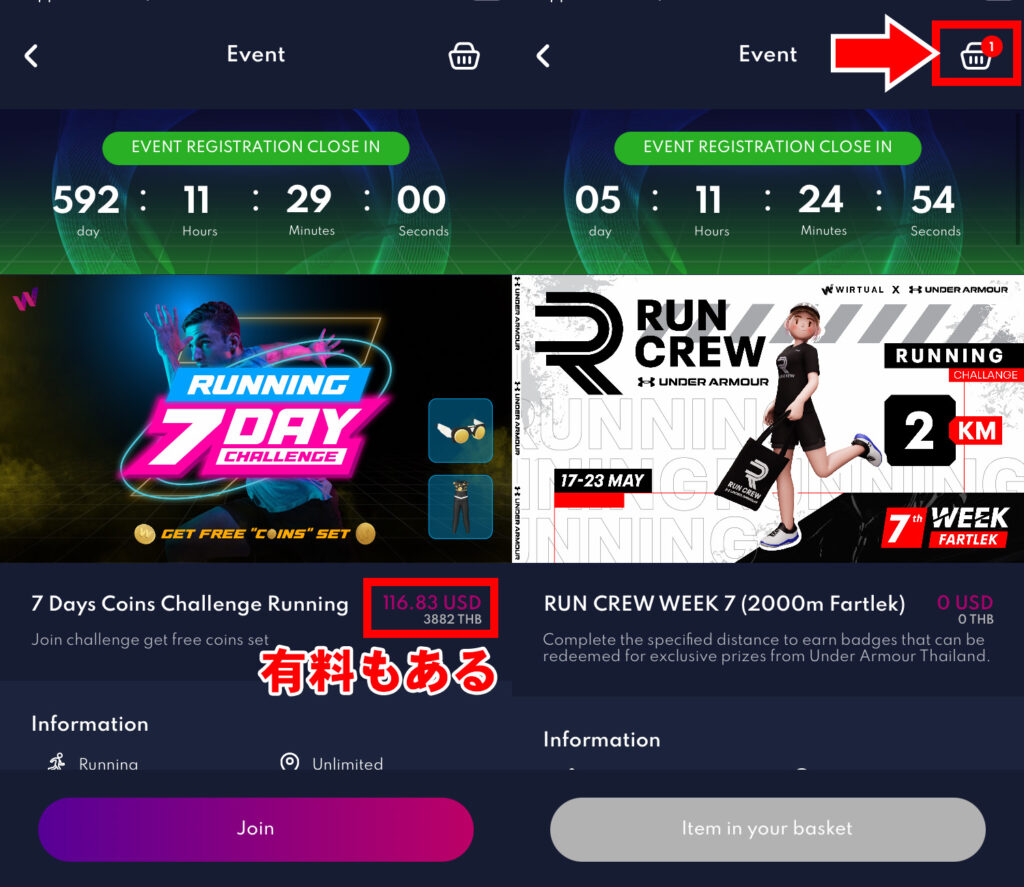Viewport: 1024px width, 887px height.
Task: Tap the Unlimited location pin icon
Action: [289, 762]
